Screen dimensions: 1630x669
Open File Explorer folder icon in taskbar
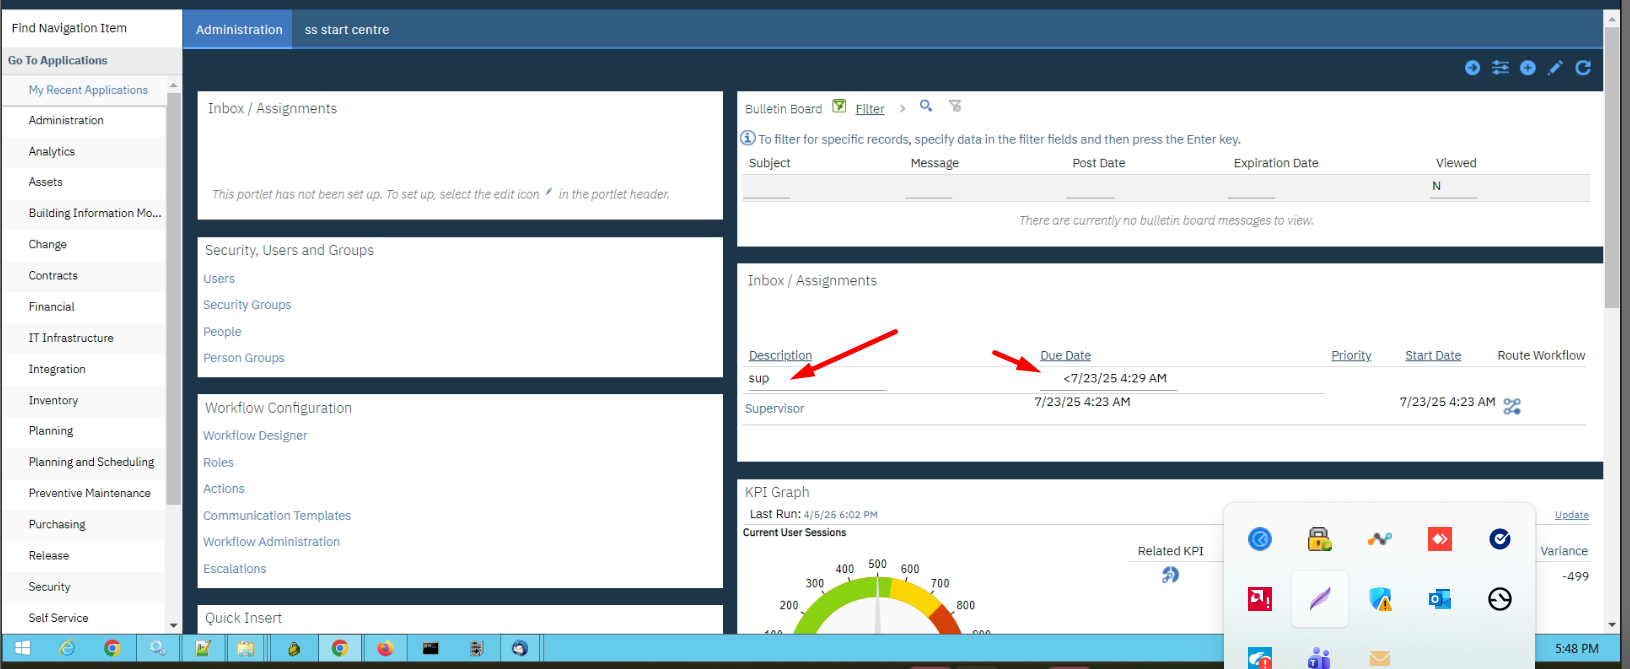click(x=246, y=648)
